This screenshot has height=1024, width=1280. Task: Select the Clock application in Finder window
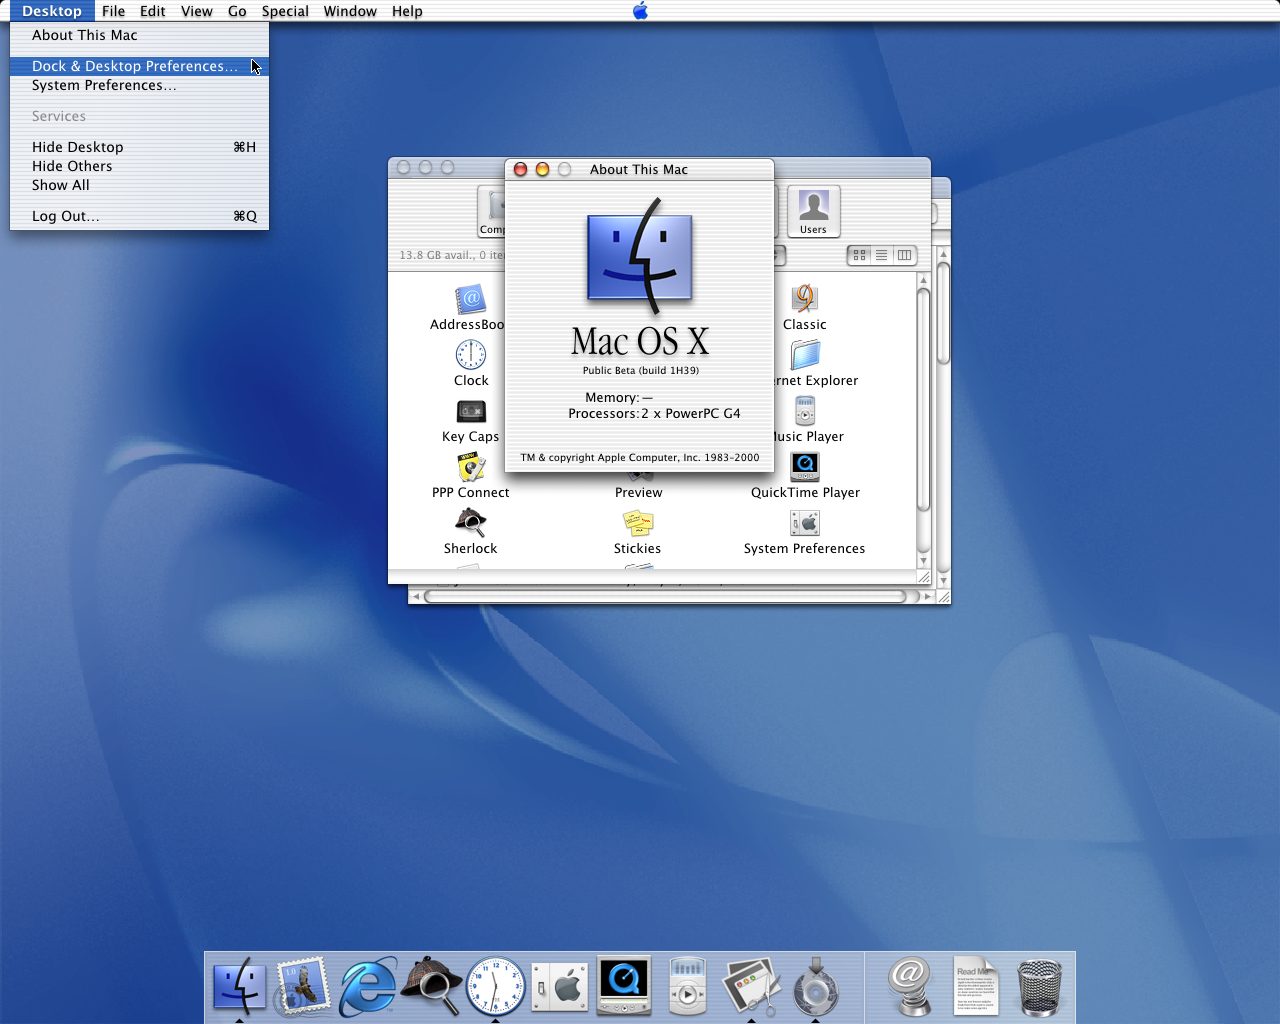click(471, 355)
